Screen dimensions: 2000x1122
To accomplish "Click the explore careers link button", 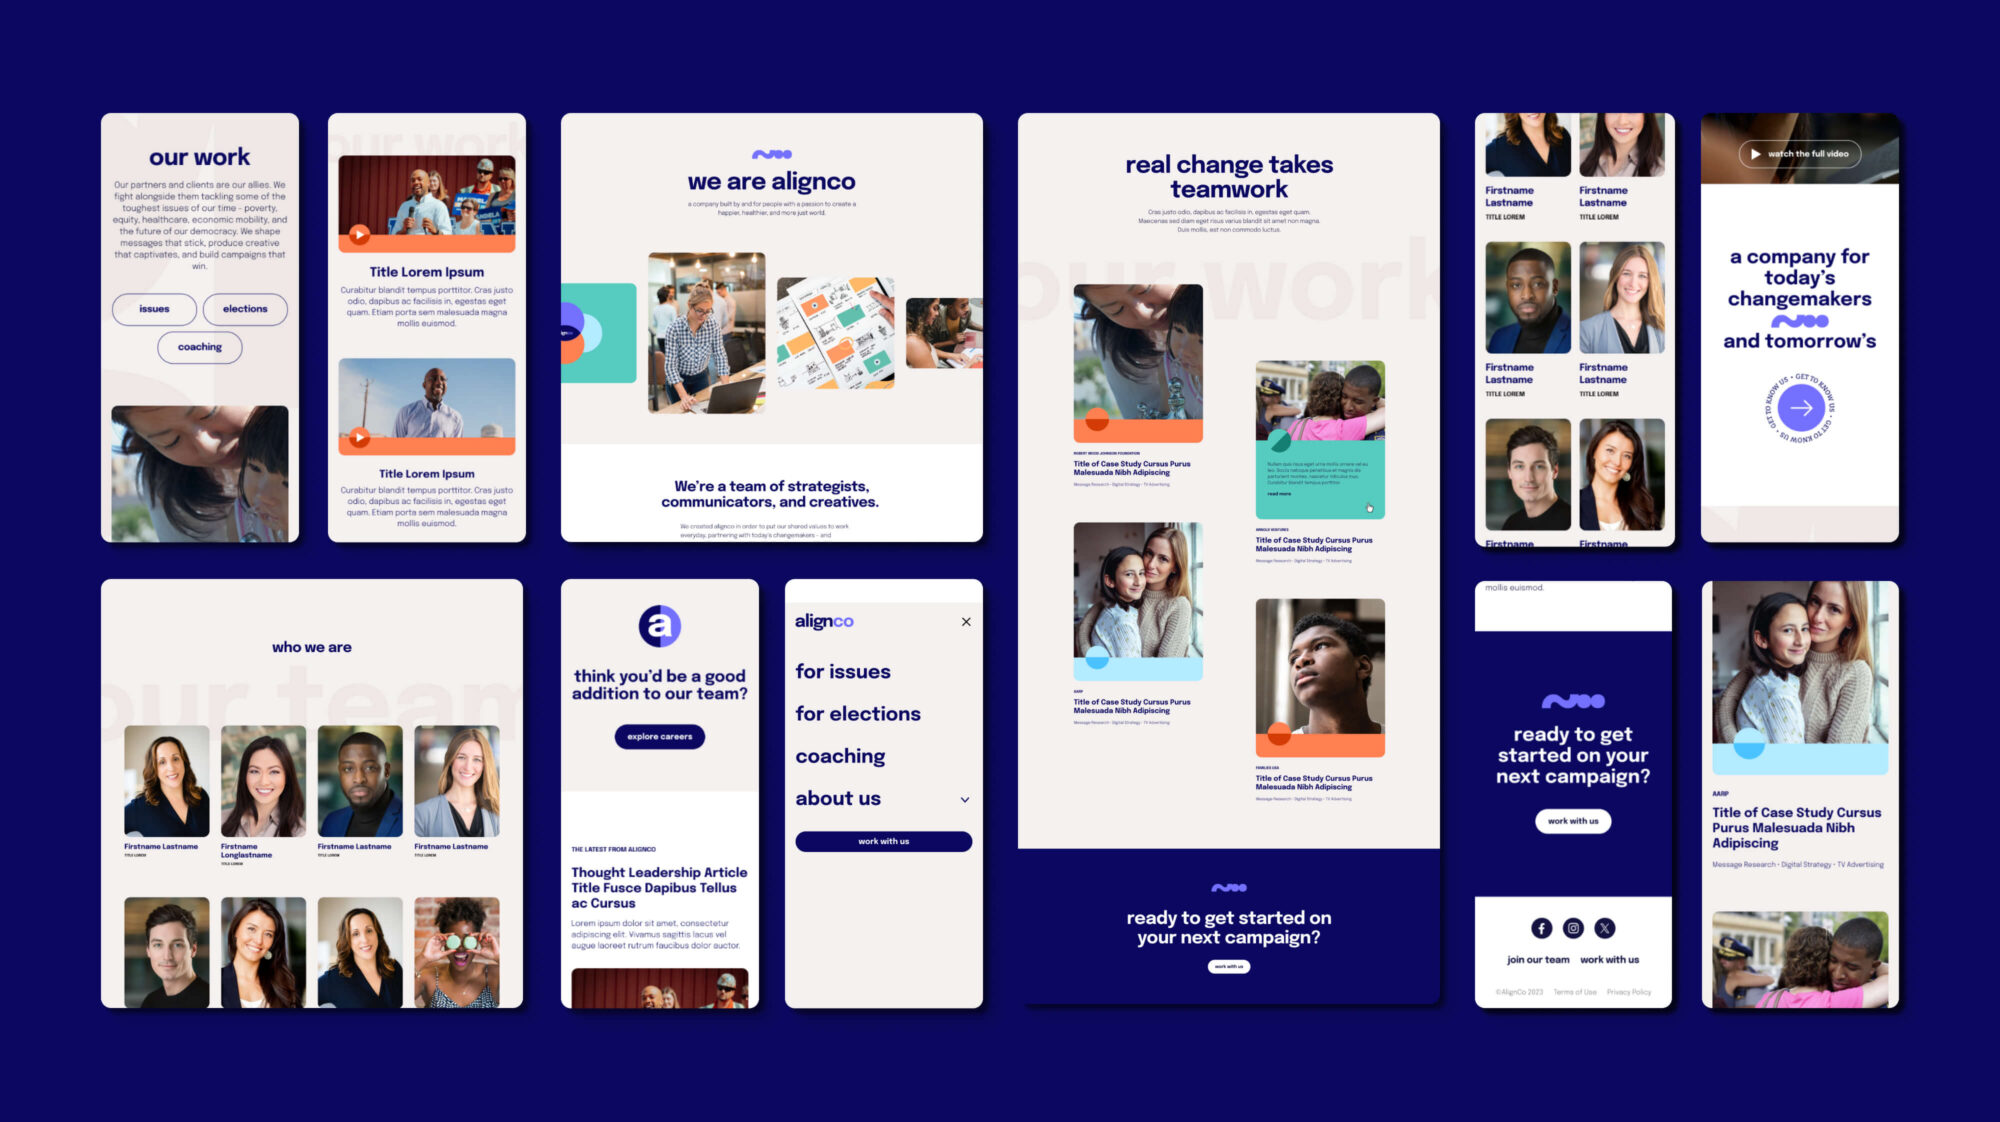I will coord(661,739).
